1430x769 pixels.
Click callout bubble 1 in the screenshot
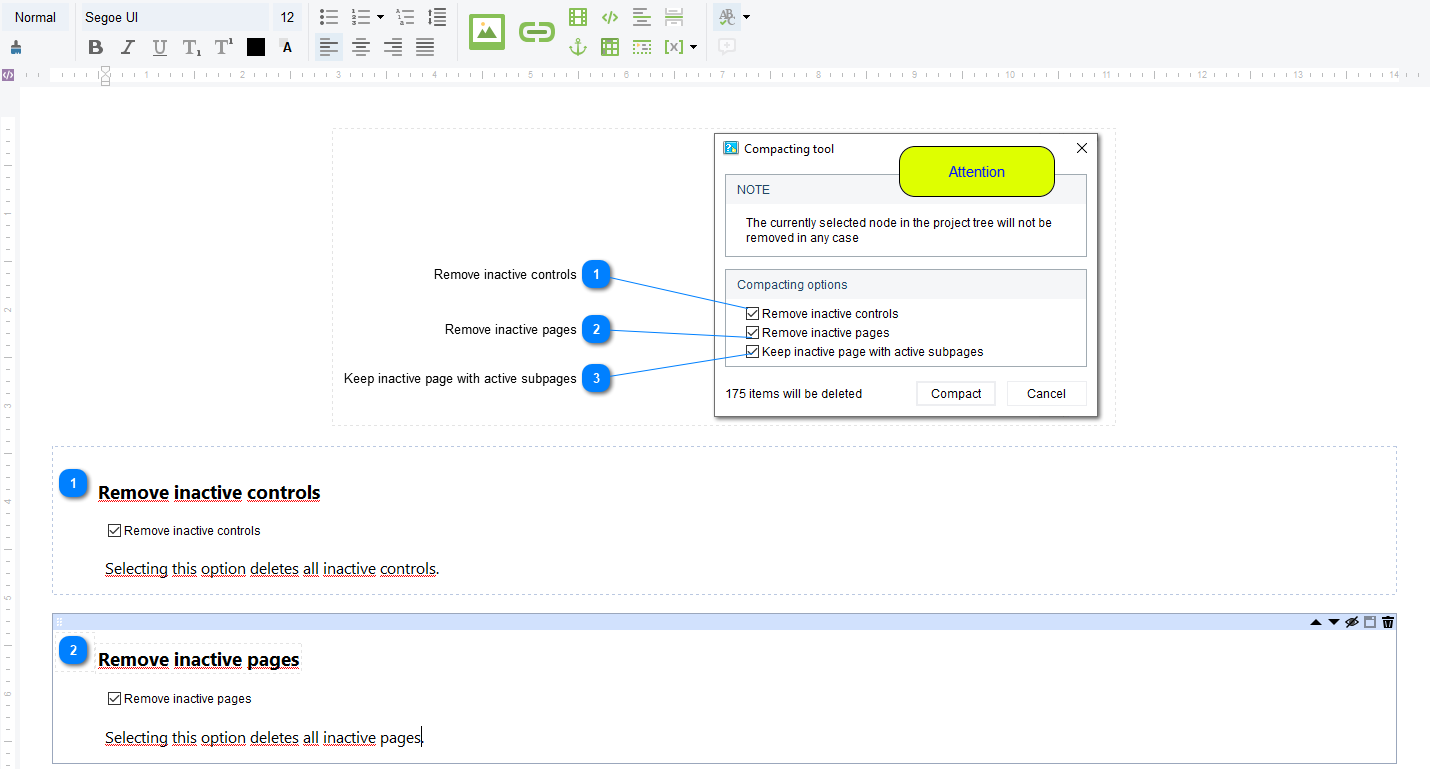click(596, 274)
